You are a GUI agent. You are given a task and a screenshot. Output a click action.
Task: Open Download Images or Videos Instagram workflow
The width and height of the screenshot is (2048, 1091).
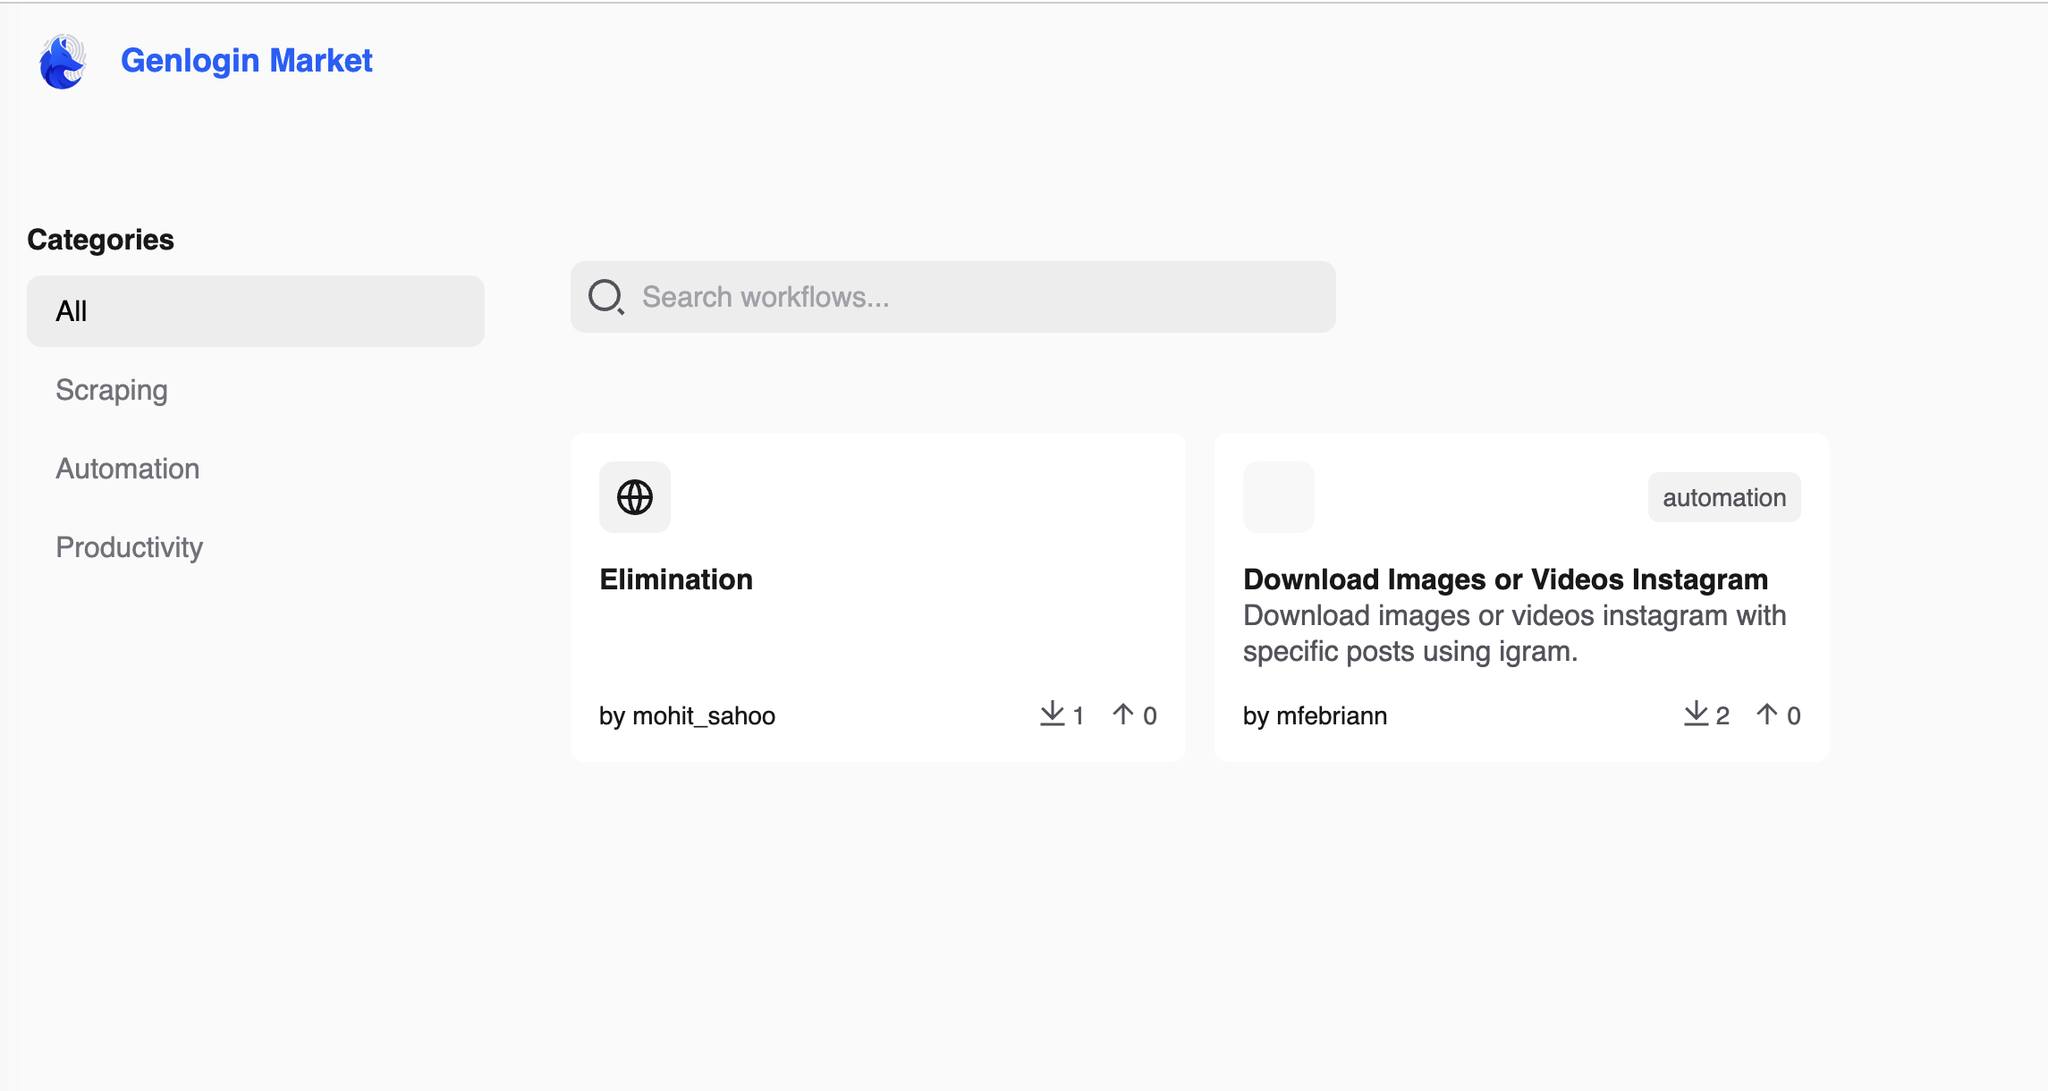coord(1505,580)
